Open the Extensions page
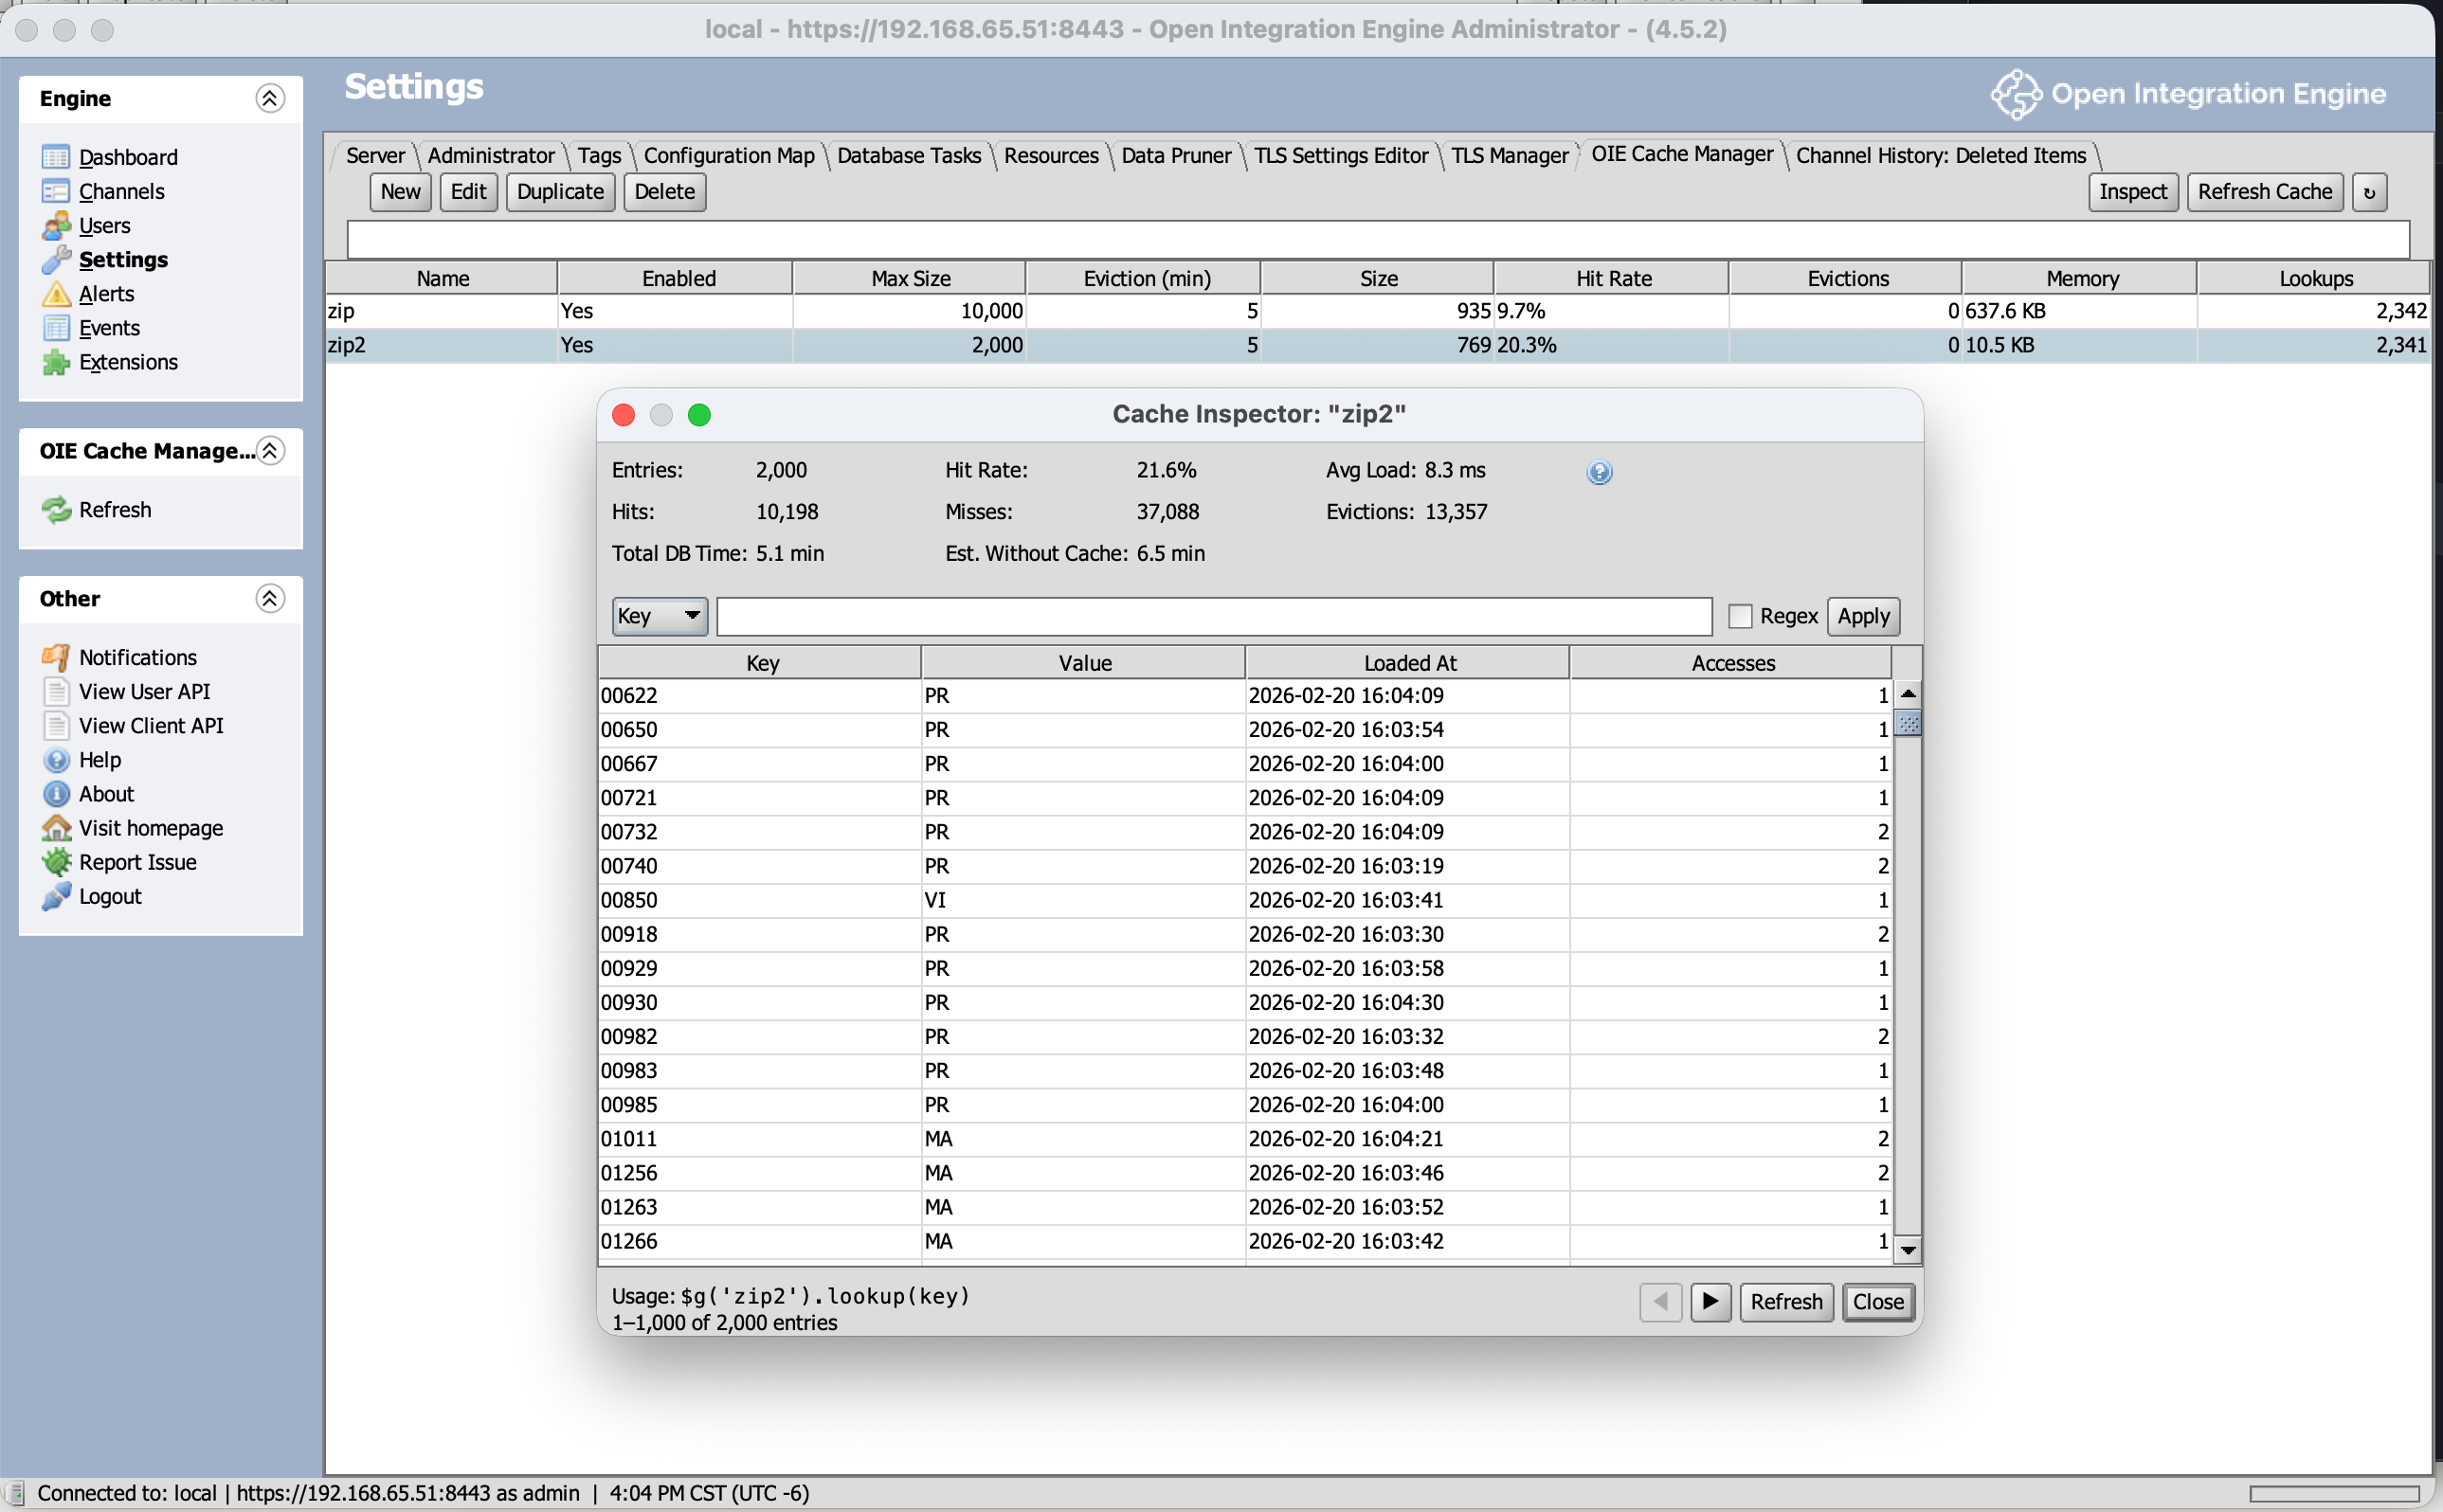Screen dimensions: 2443x1512 pos(128,362)
